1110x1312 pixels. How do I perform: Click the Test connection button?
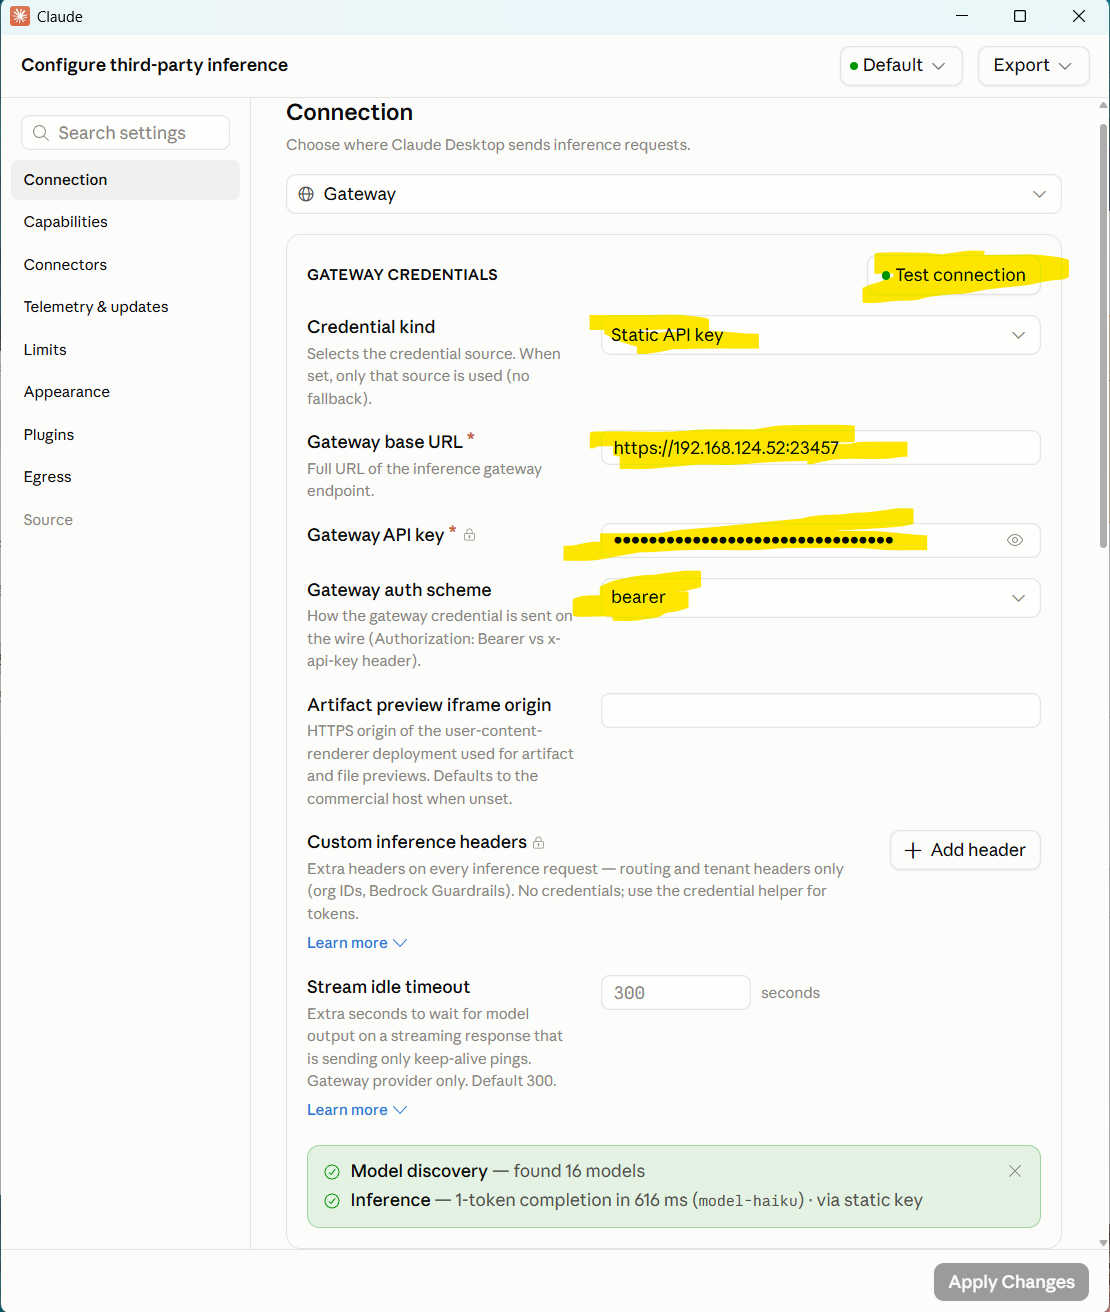[953, 275]
